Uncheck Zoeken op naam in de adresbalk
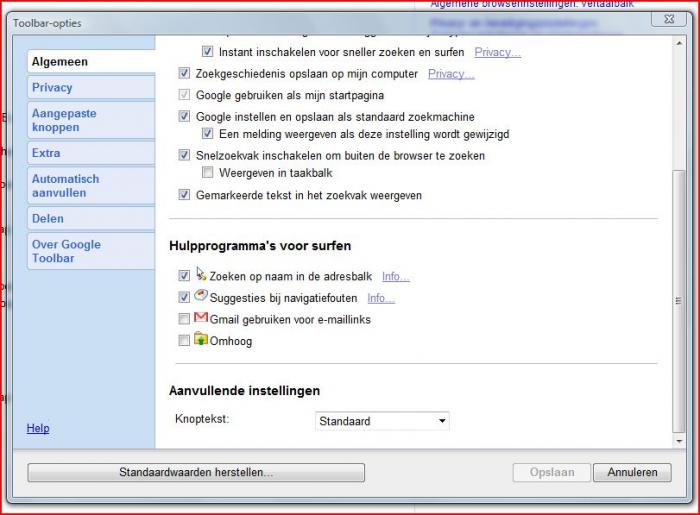 pos(184,275)
